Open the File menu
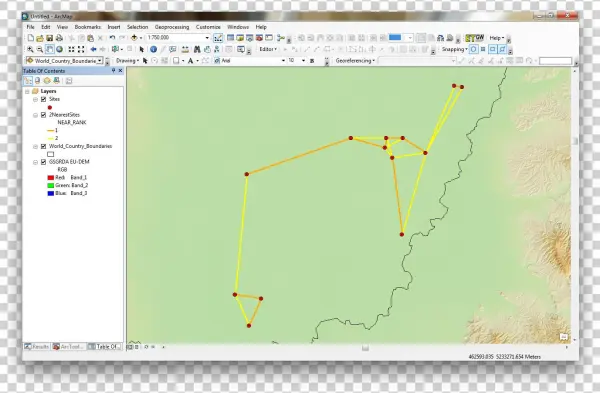 (x=30, y=27)
